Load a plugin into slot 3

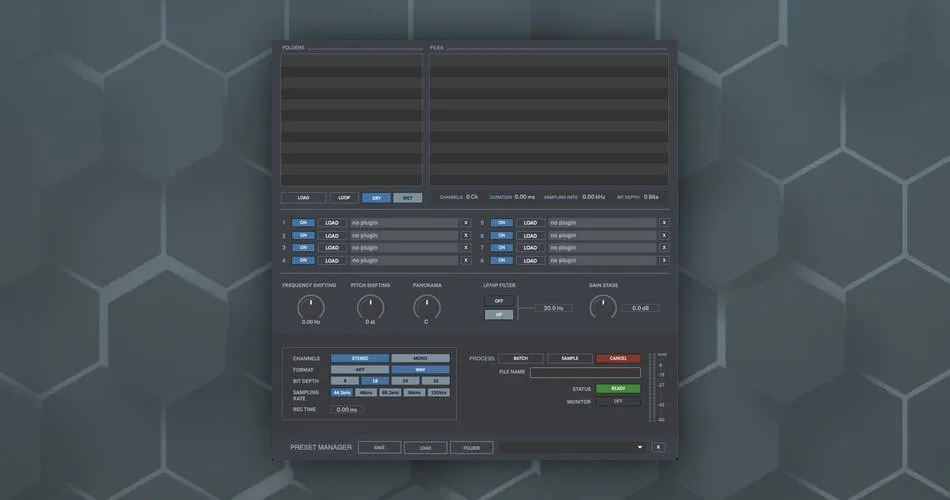[332, 247]
